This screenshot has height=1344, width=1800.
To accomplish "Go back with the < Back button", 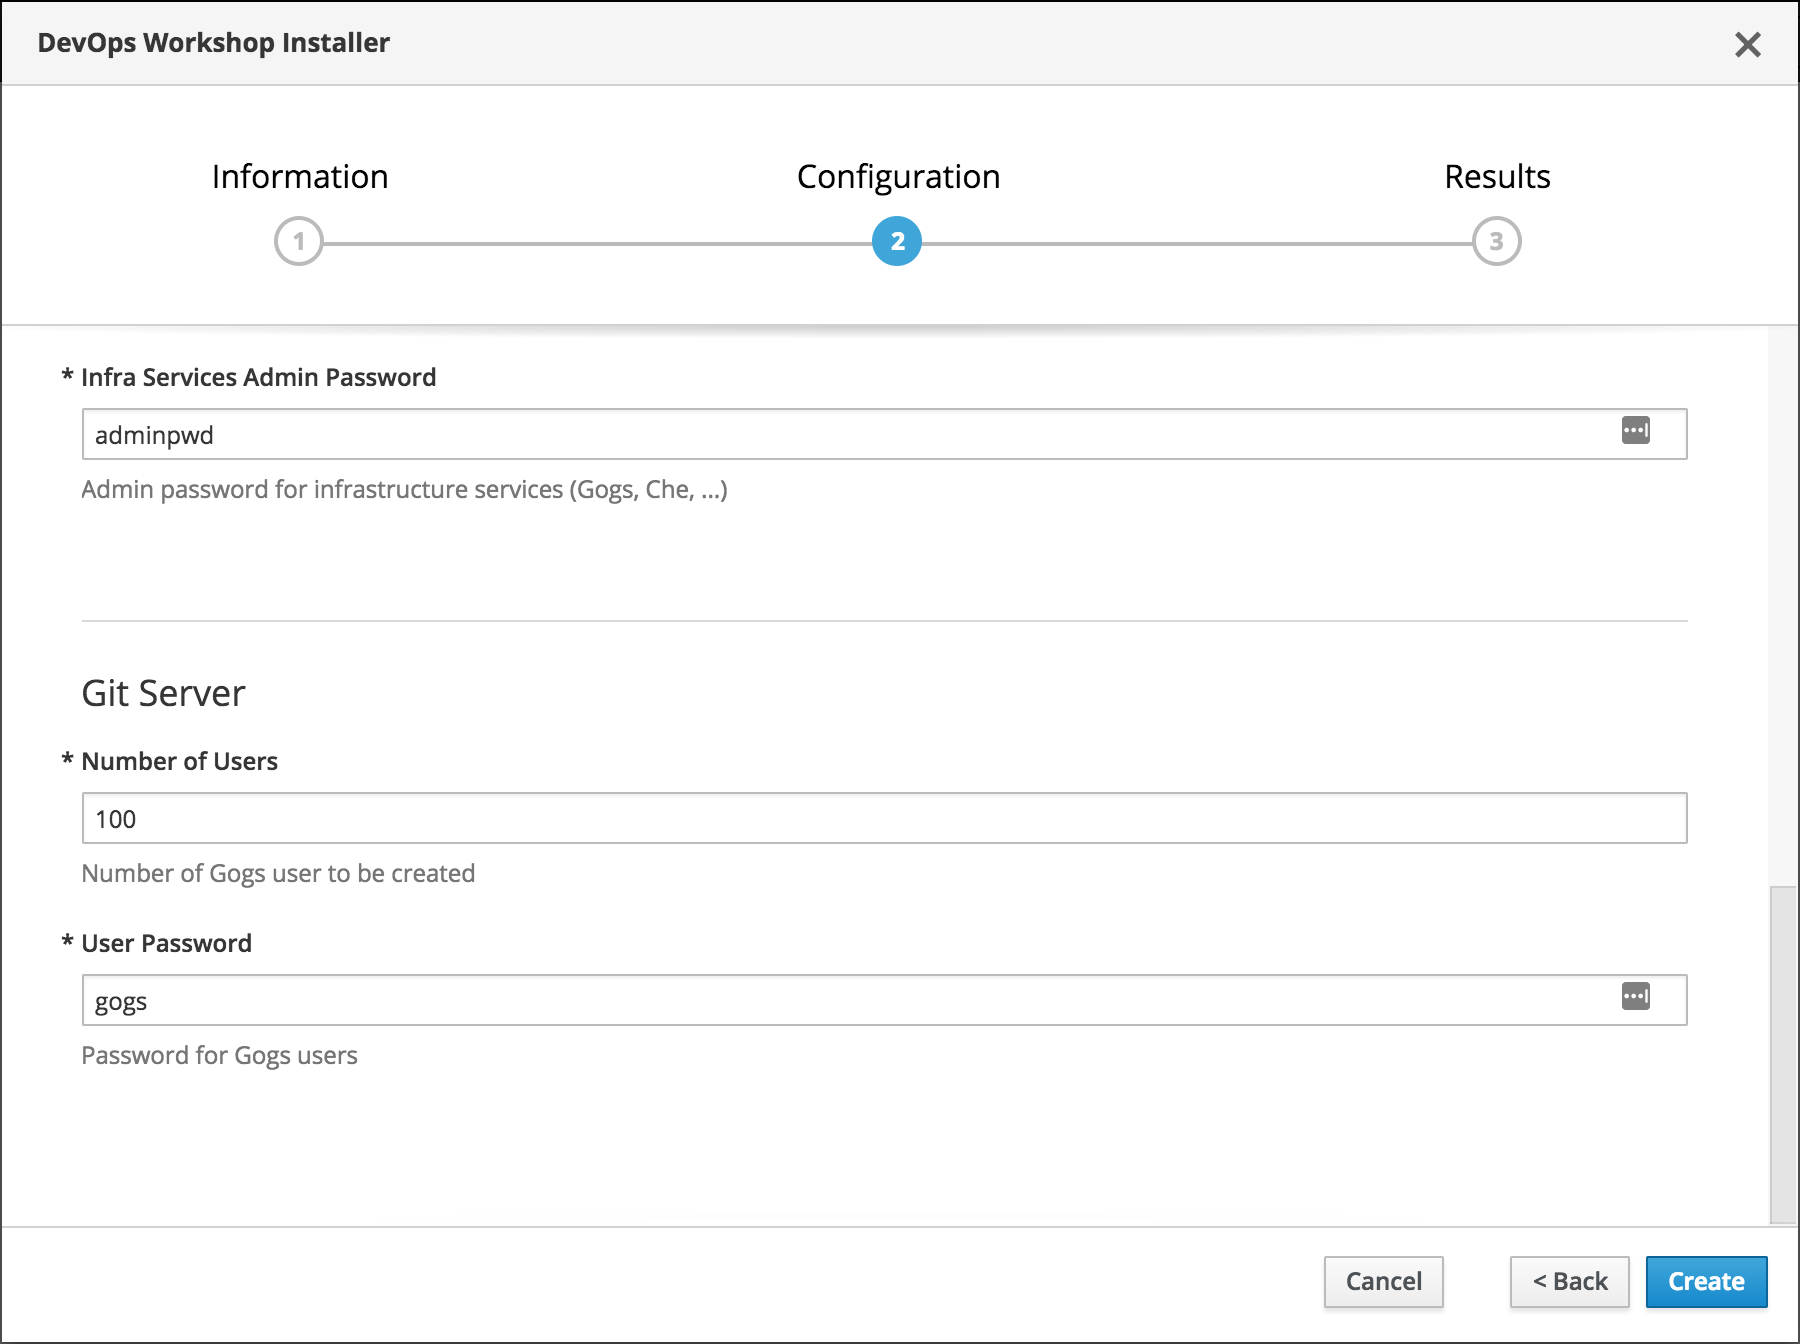I will click(x=1569, y=1282).
